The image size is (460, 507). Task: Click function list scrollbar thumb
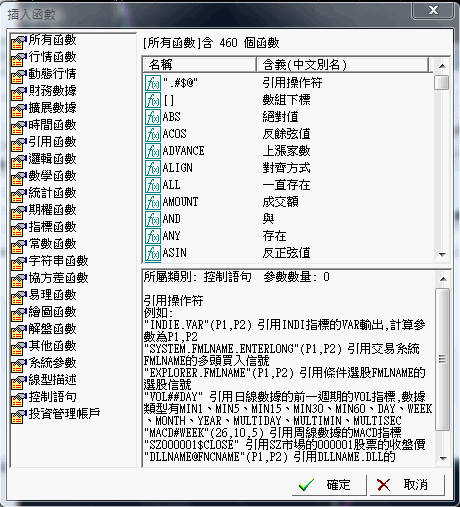(442, 82)
